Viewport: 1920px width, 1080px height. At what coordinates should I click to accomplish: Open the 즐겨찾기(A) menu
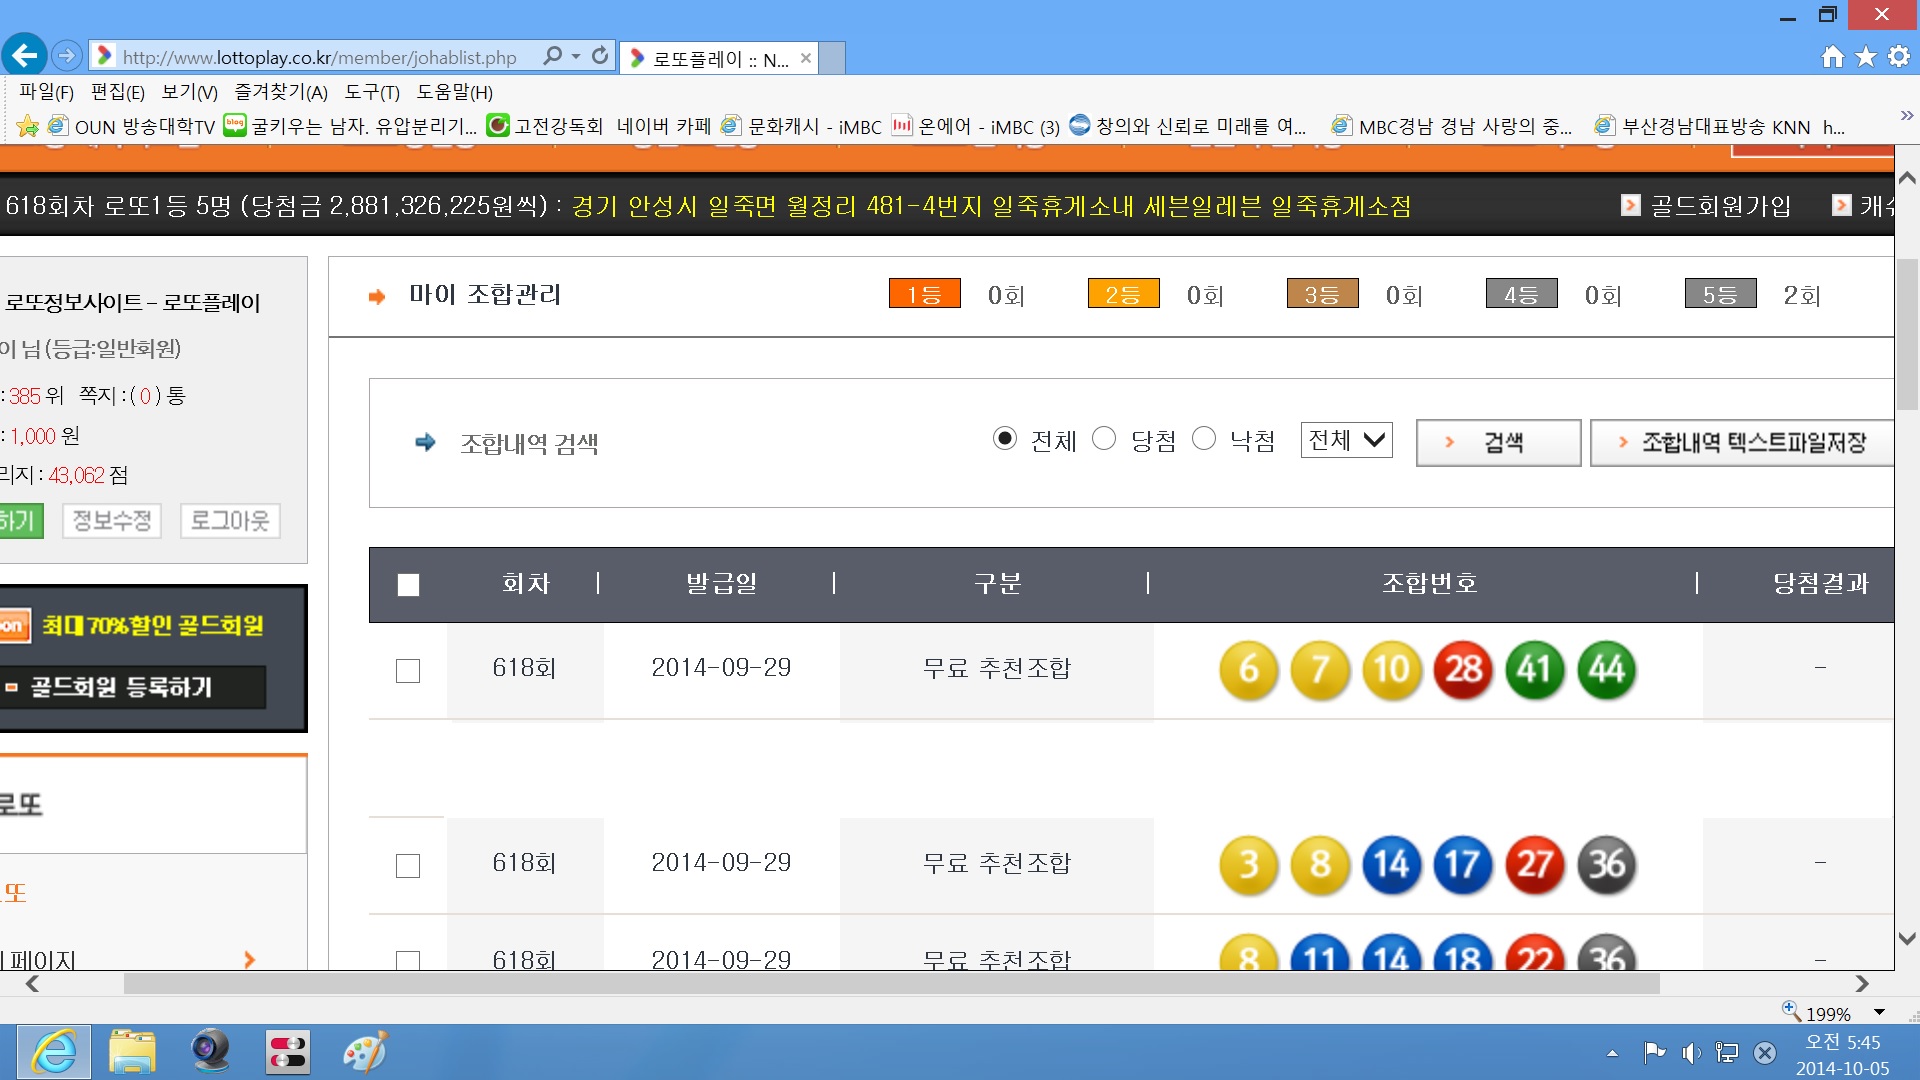point(281,92)
